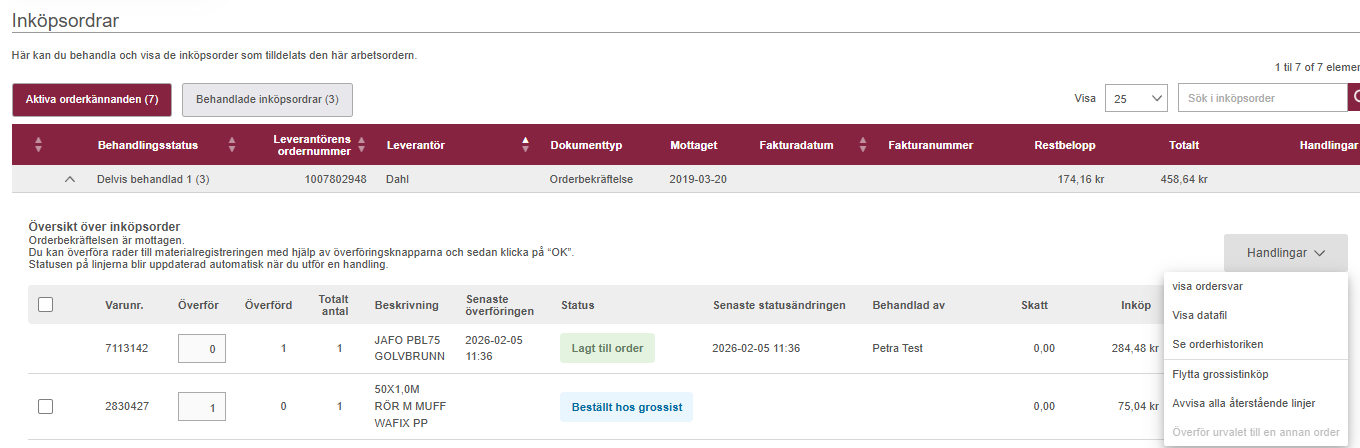Select "Flytta grossistinköp" menu option
The height and width of the screenshot is (448, 1360).
pos(1220,374)
